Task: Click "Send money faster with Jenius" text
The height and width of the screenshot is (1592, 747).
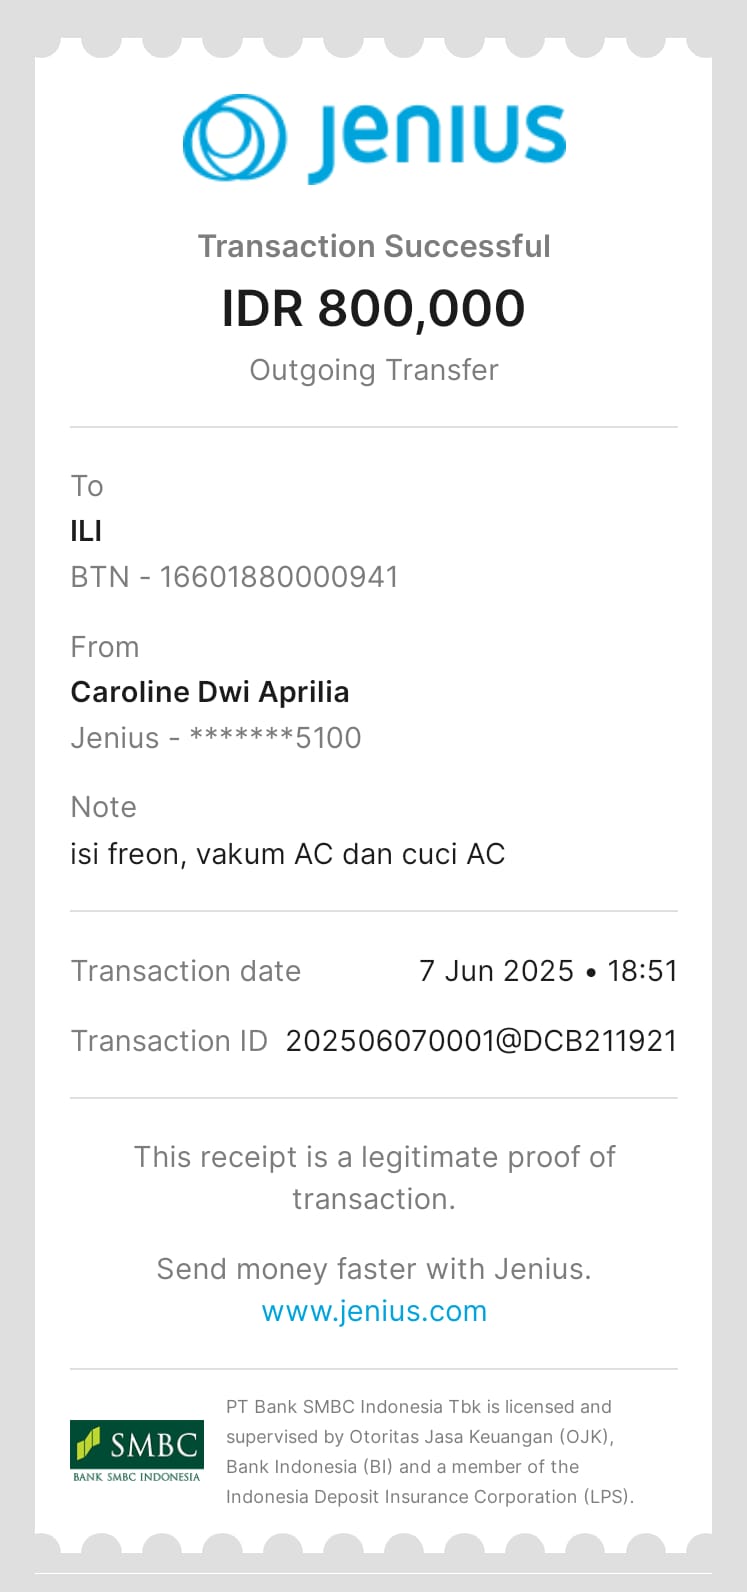Action: pyautogui.click(x=374, y=1269)
